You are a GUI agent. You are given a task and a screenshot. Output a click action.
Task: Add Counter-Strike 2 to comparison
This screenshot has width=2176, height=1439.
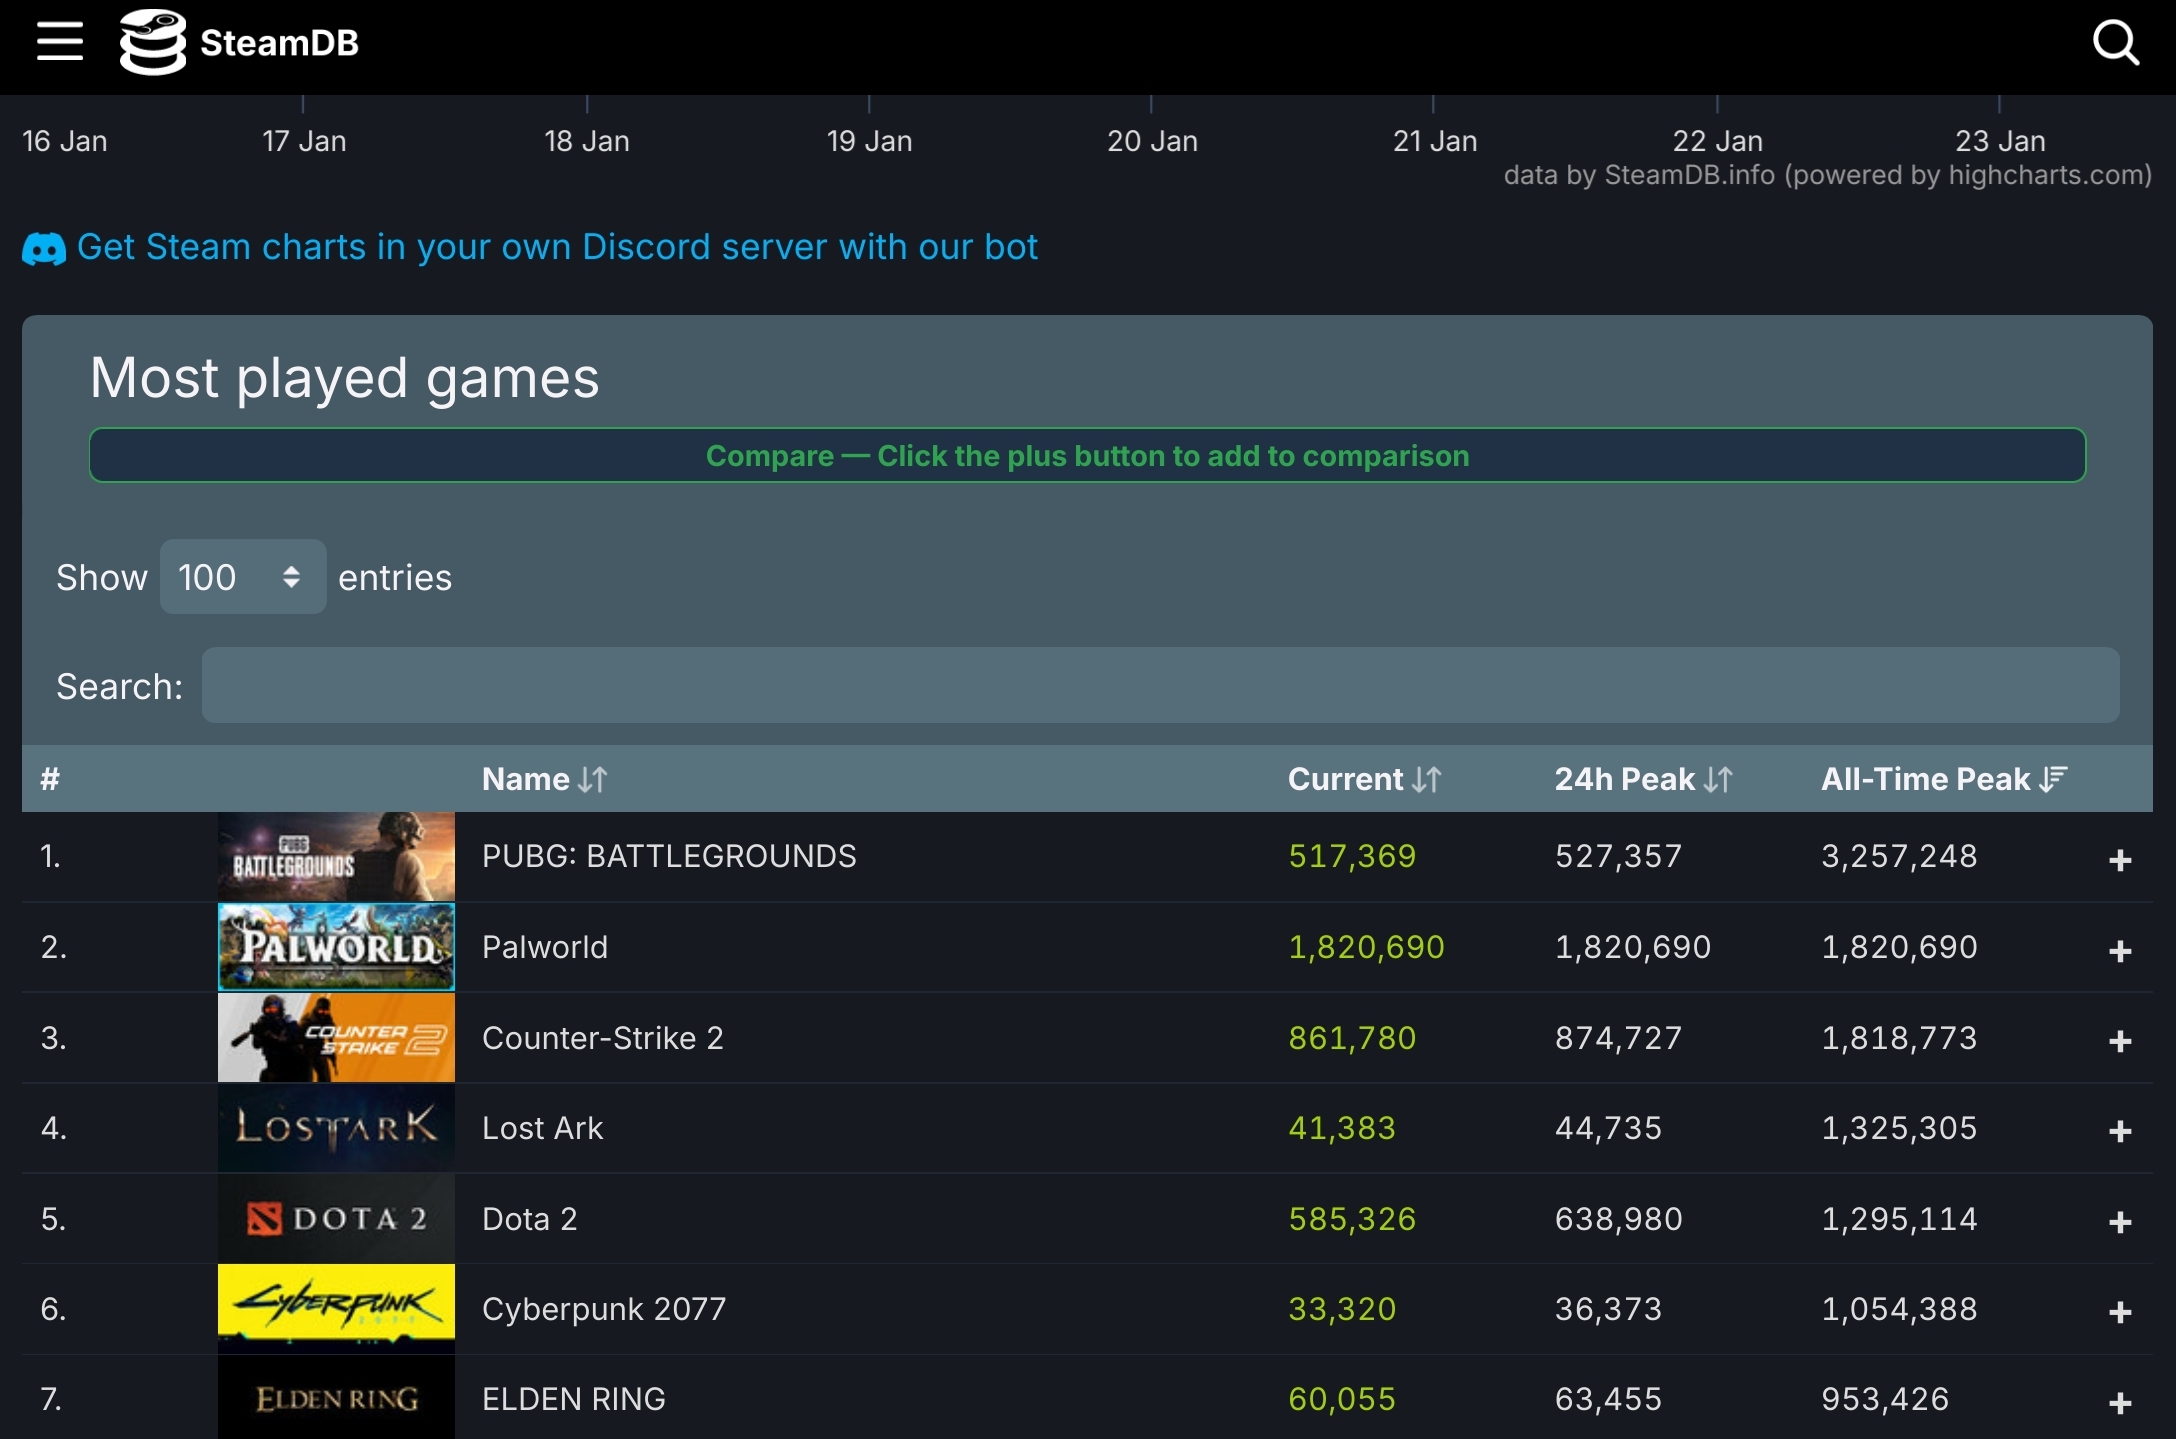2120,1041
